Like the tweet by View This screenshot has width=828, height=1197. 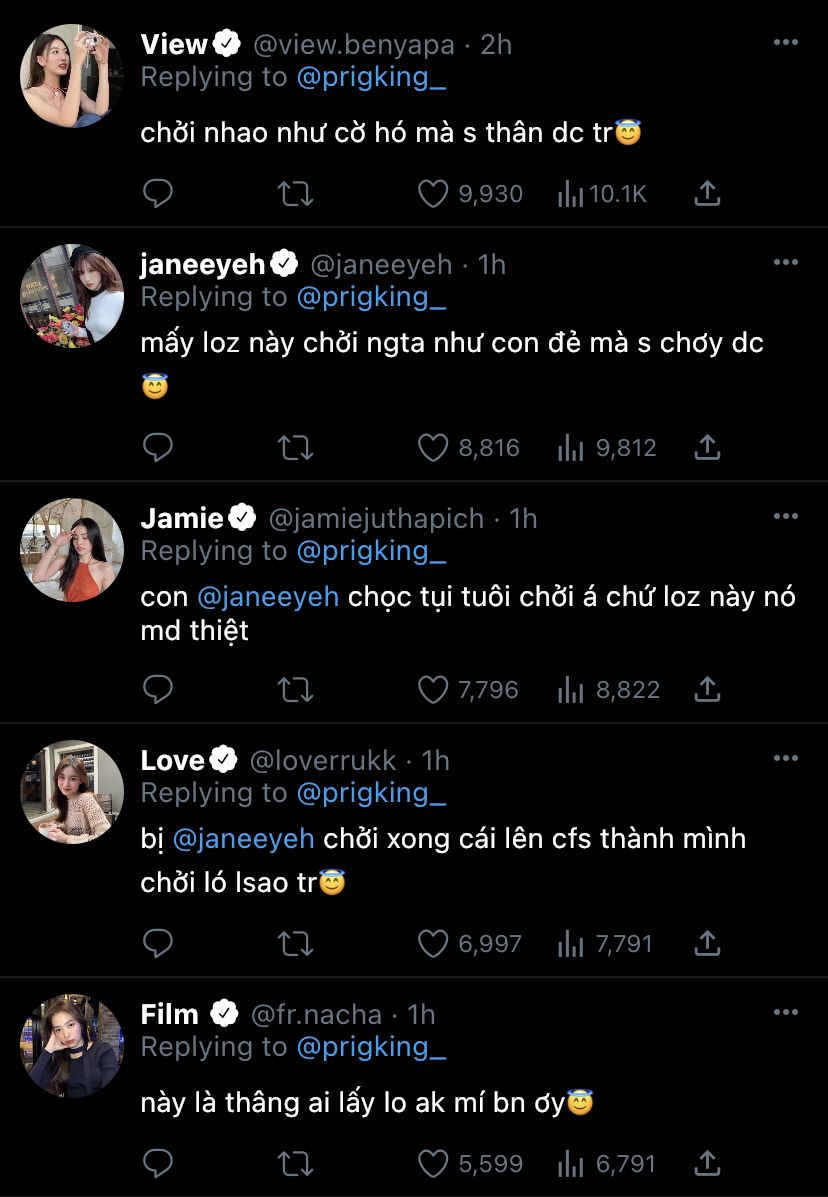tap(432, 194)
